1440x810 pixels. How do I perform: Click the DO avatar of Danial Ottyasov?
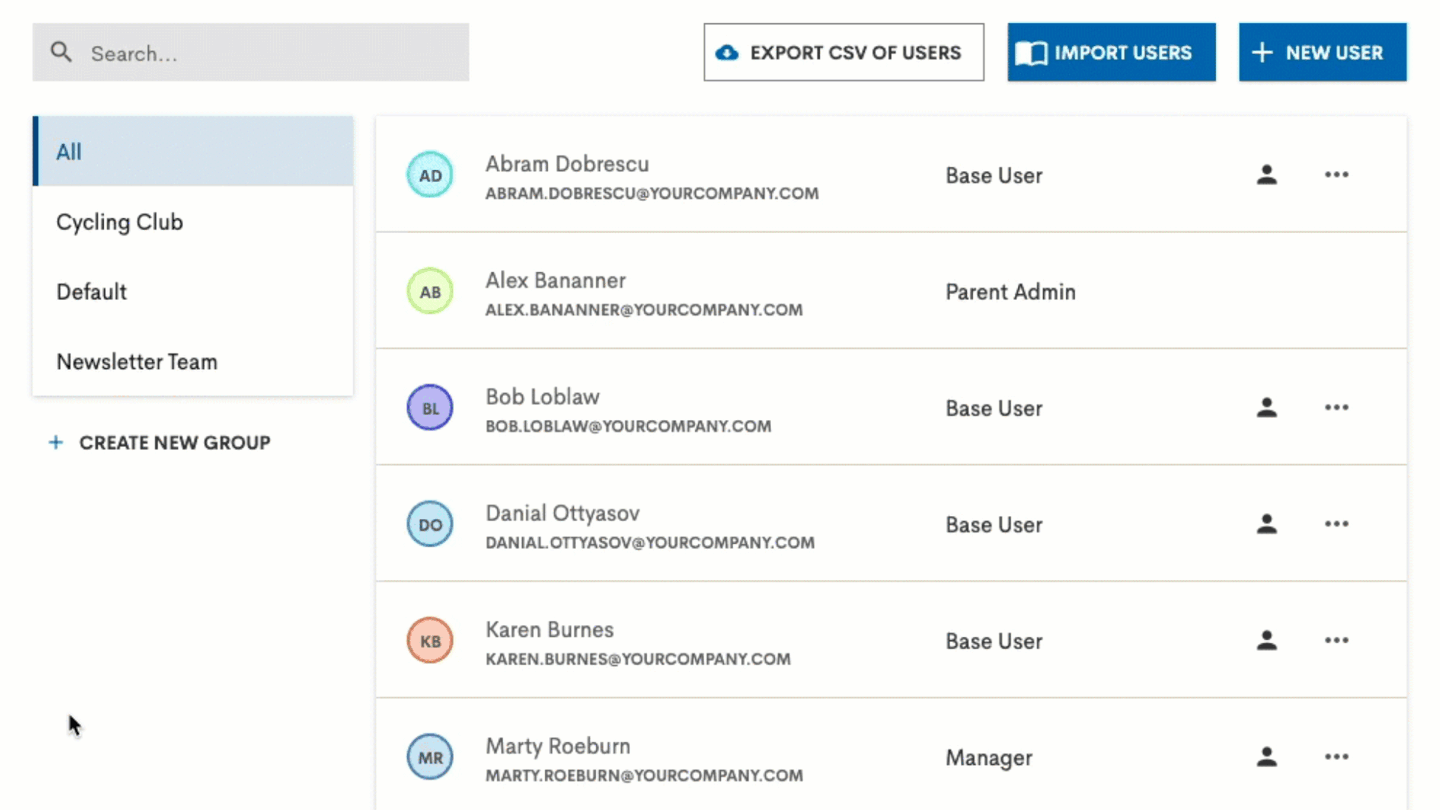coord(430,524)
